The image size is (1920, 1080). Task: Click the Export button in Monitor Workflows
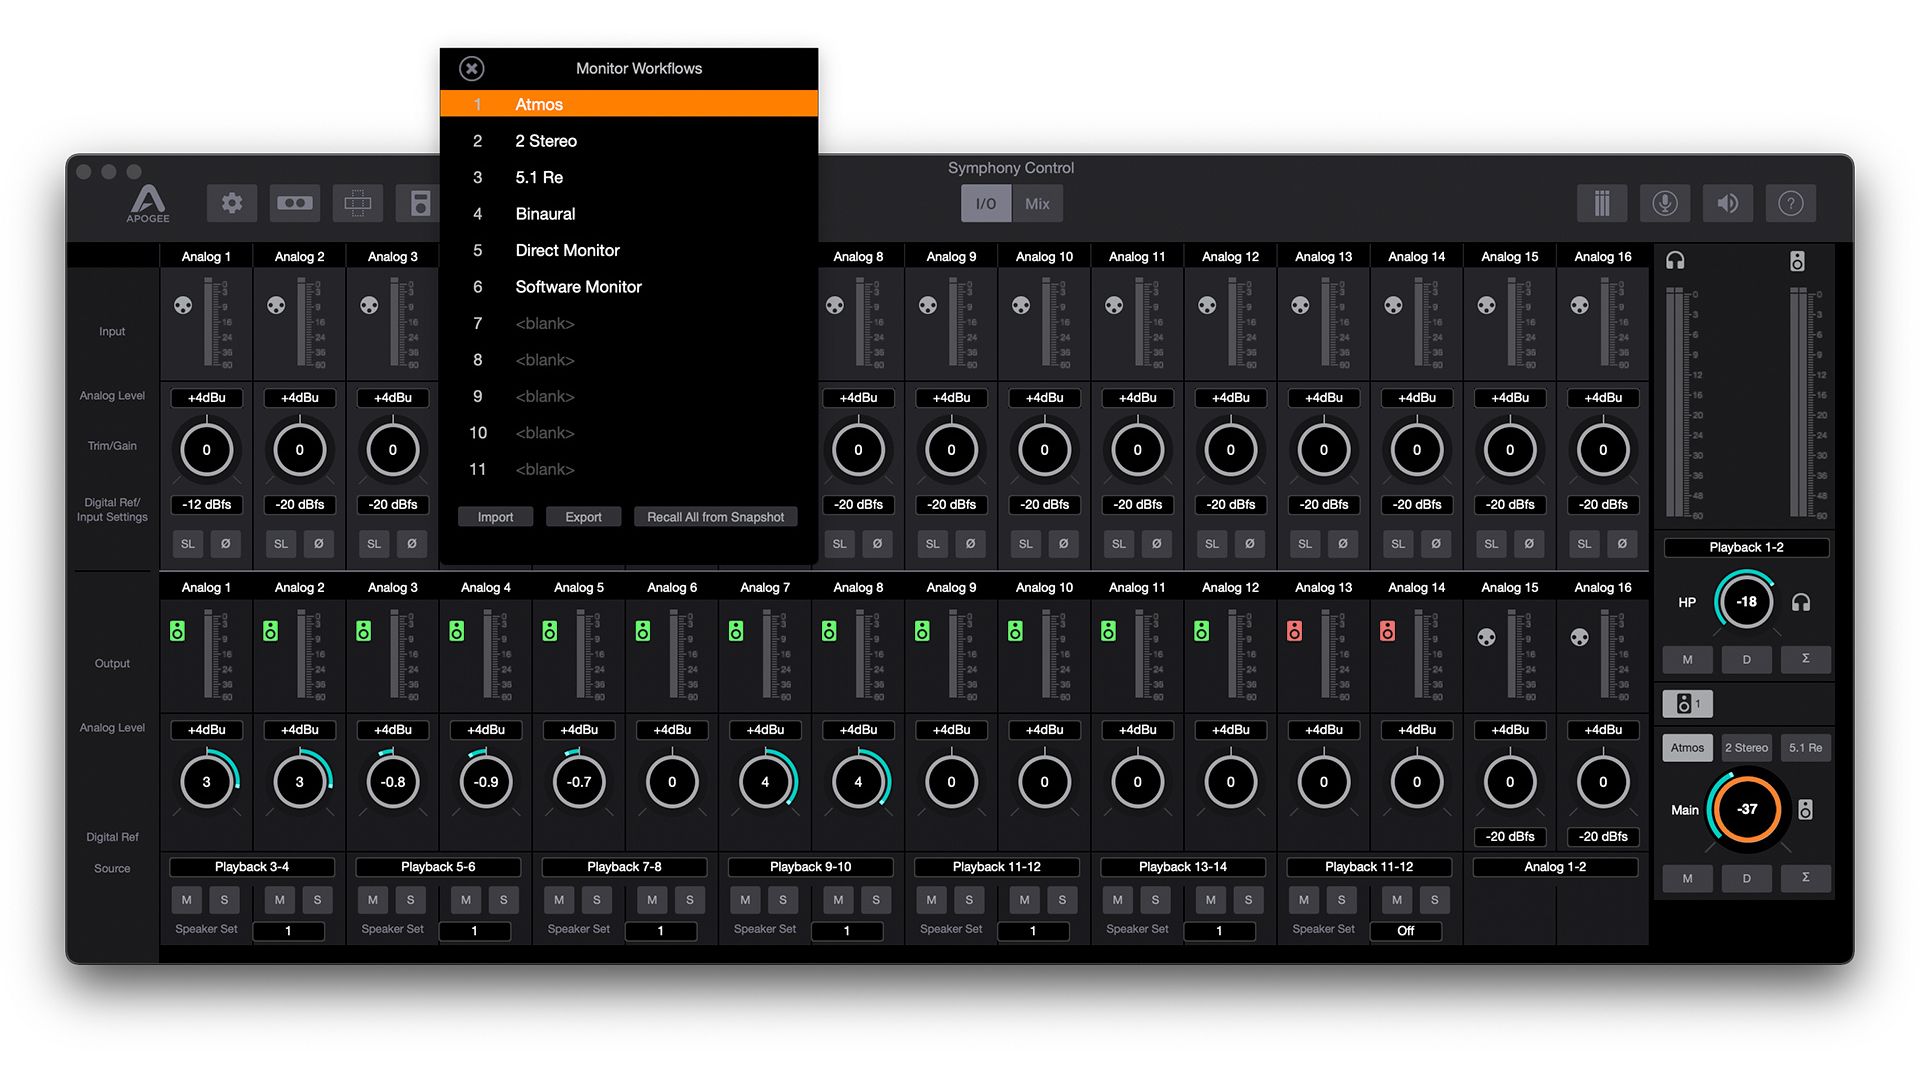tap(583, 516)
